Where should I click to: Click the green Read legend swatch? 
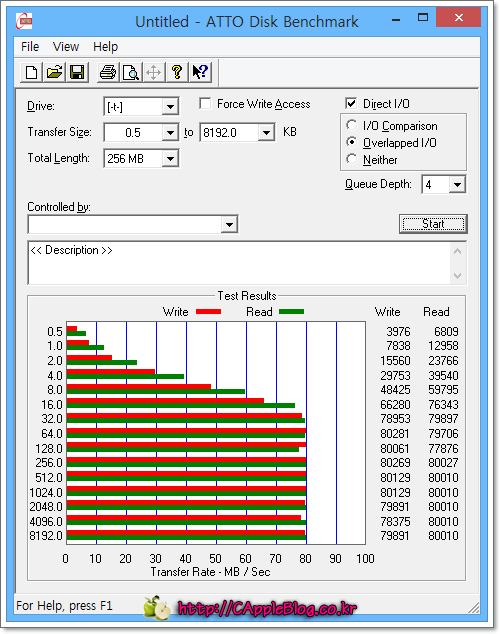291,311
